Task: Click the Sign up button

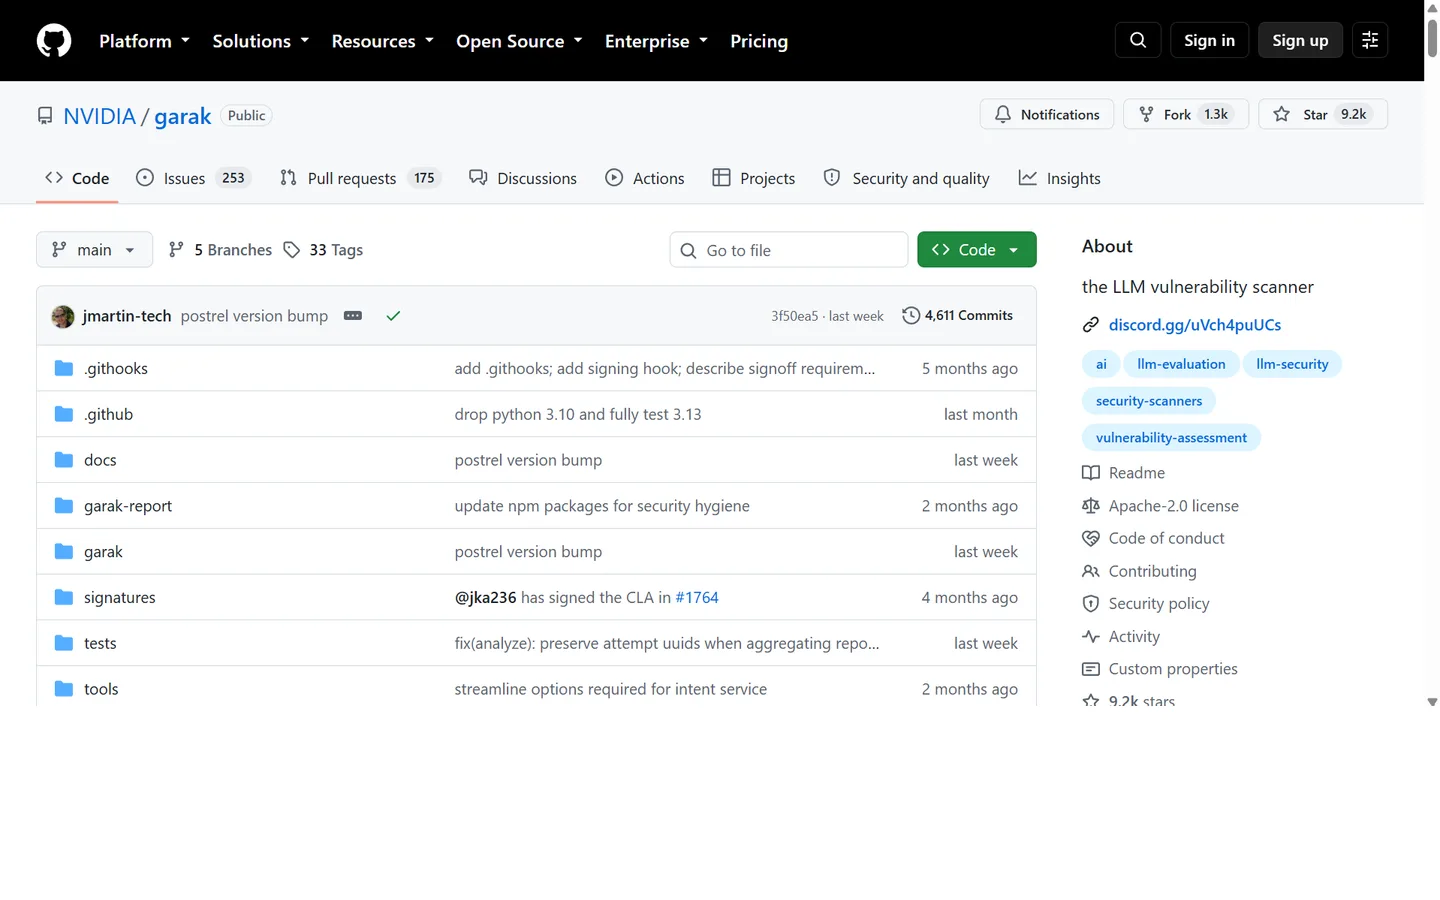Action: coord(1300,40)
